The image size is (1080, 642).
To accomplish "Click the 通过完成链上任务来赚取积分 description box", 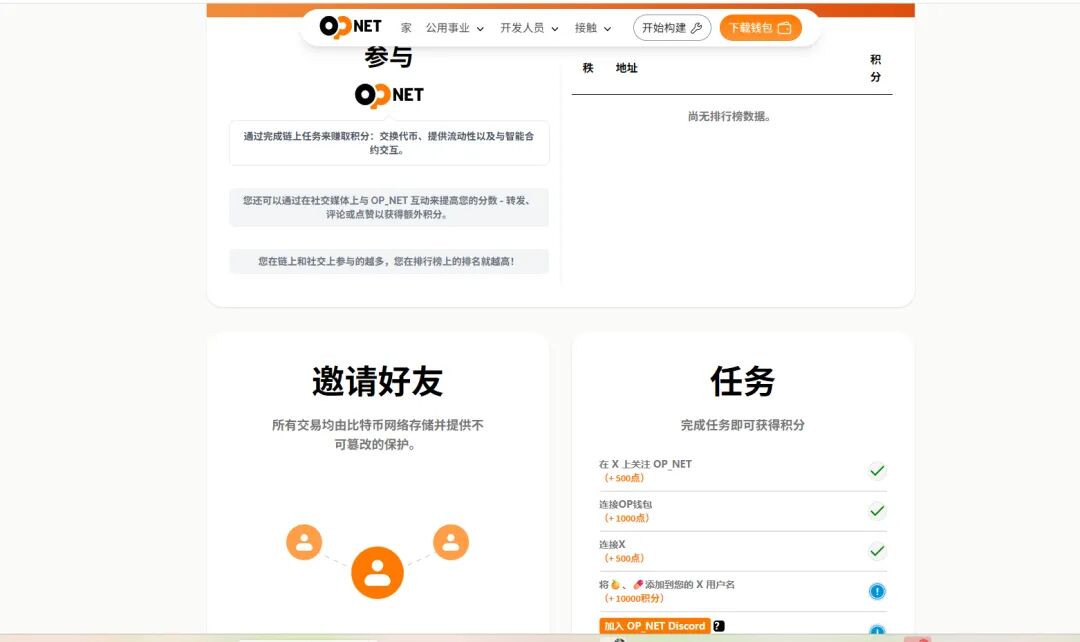I will click(389, 143).
